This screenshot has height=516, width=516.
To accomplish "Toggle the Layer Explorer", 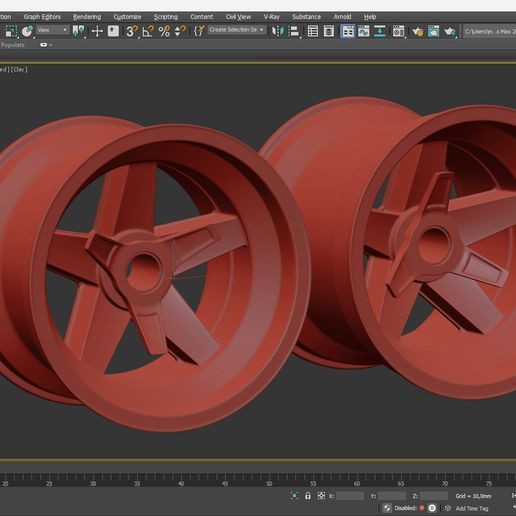I will point(329,31).
